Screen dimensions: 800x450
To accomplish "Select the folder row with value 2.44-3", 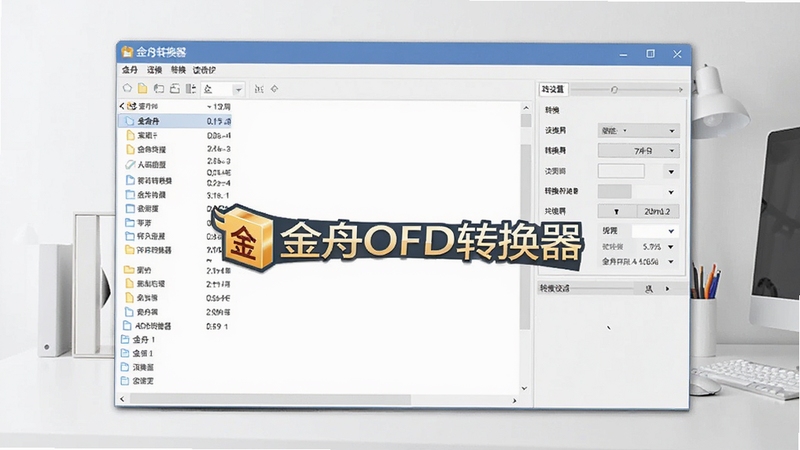I will tap(176, 149).
